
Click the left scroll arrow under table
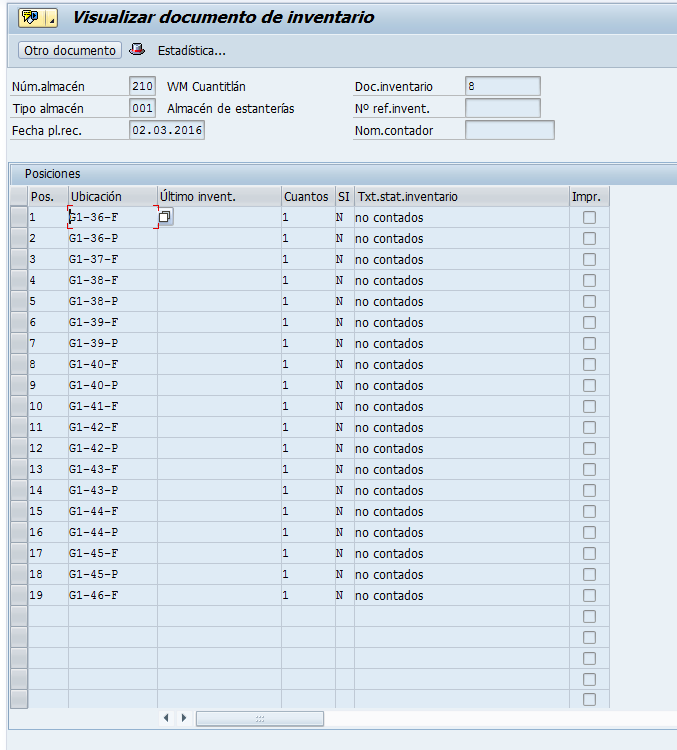coord(166,718)
